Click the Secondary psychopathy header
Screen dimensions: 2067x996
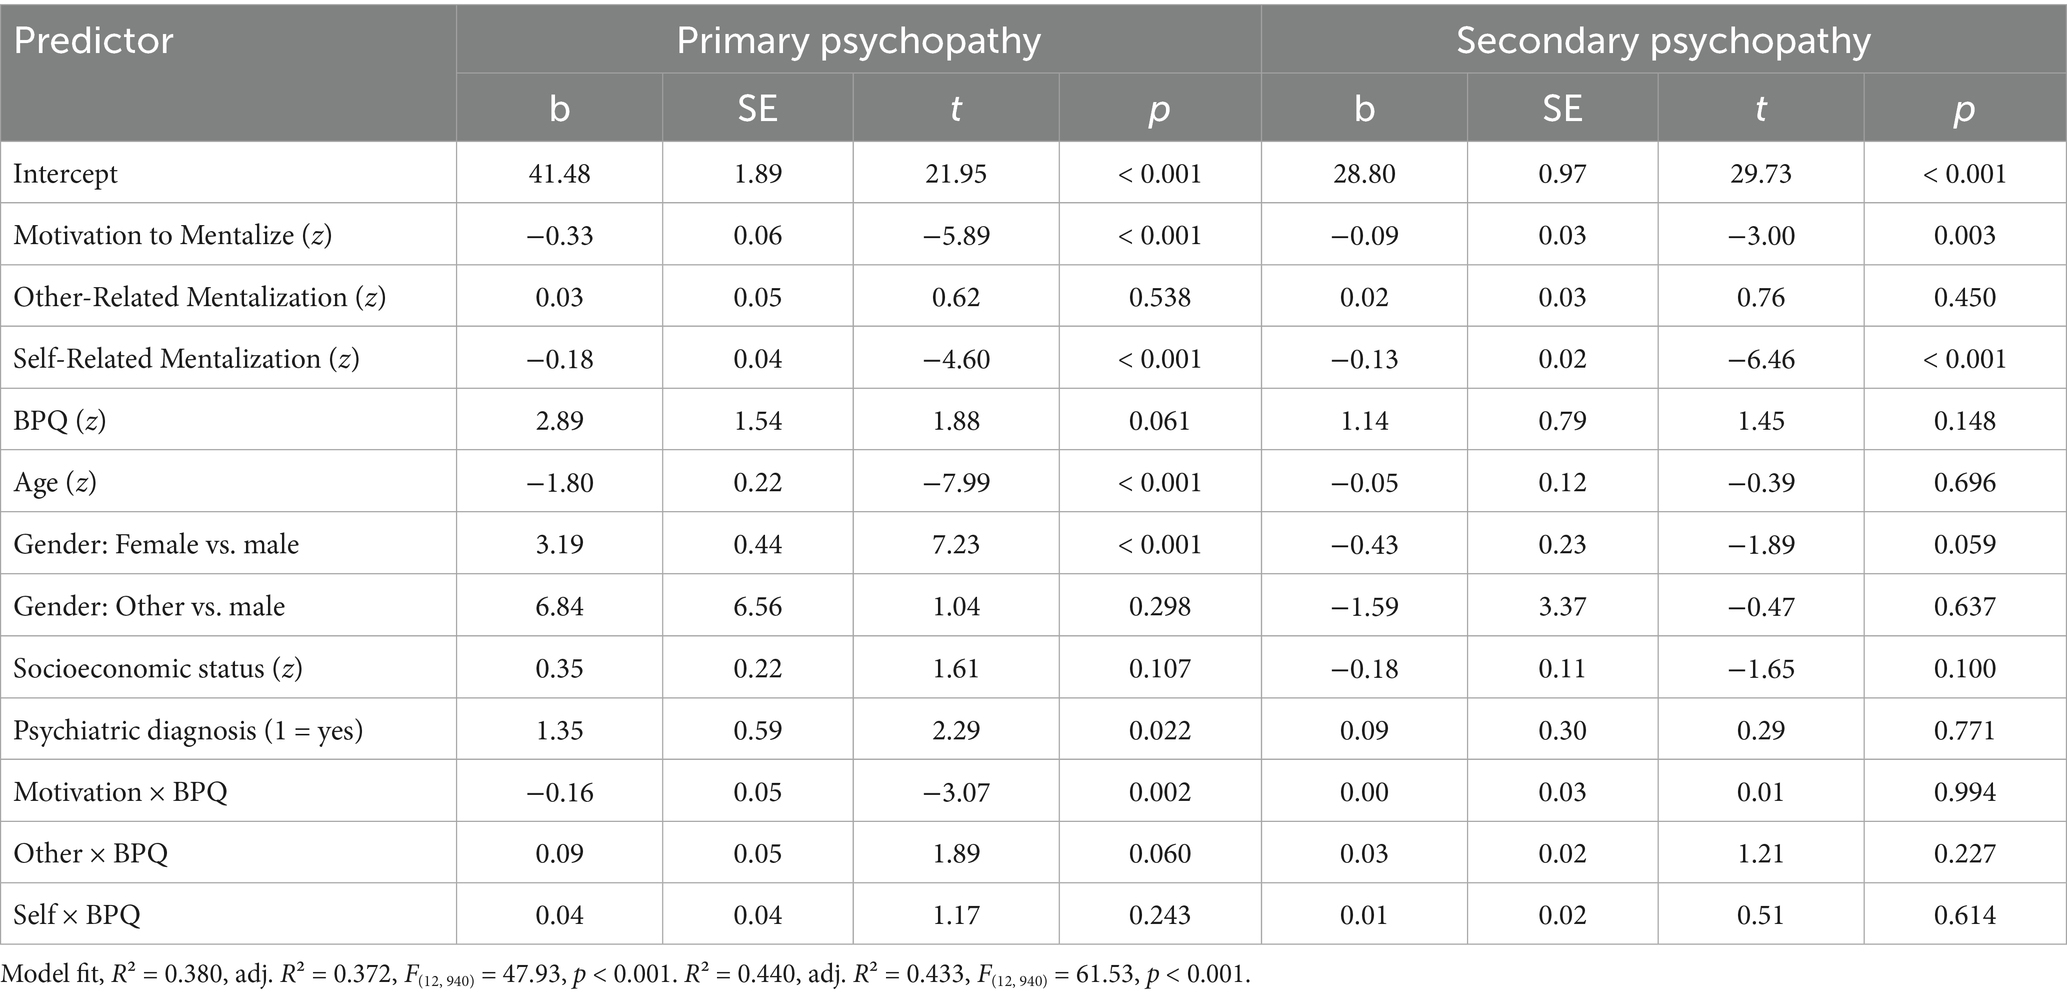[x=1662, y=41]
